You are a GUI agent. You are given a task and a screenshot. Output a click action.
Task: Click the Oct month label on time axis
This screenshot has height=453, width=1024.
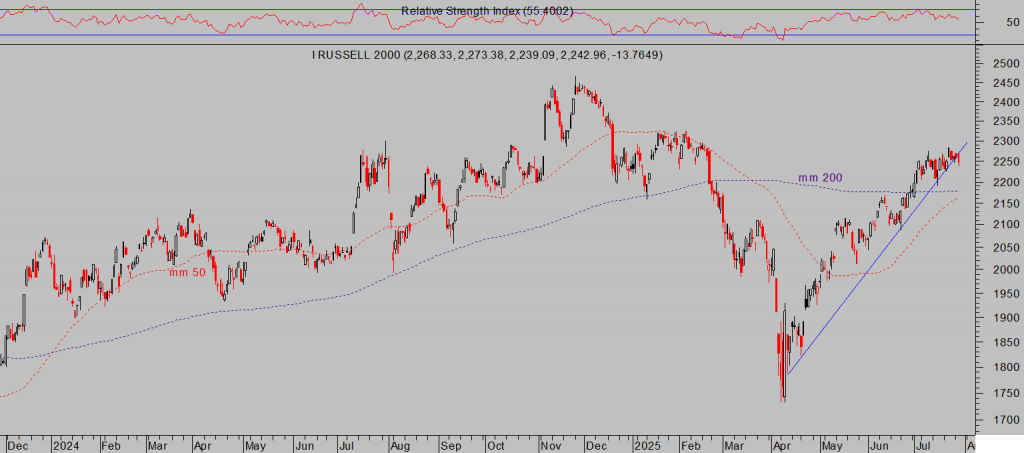[496, 446]
